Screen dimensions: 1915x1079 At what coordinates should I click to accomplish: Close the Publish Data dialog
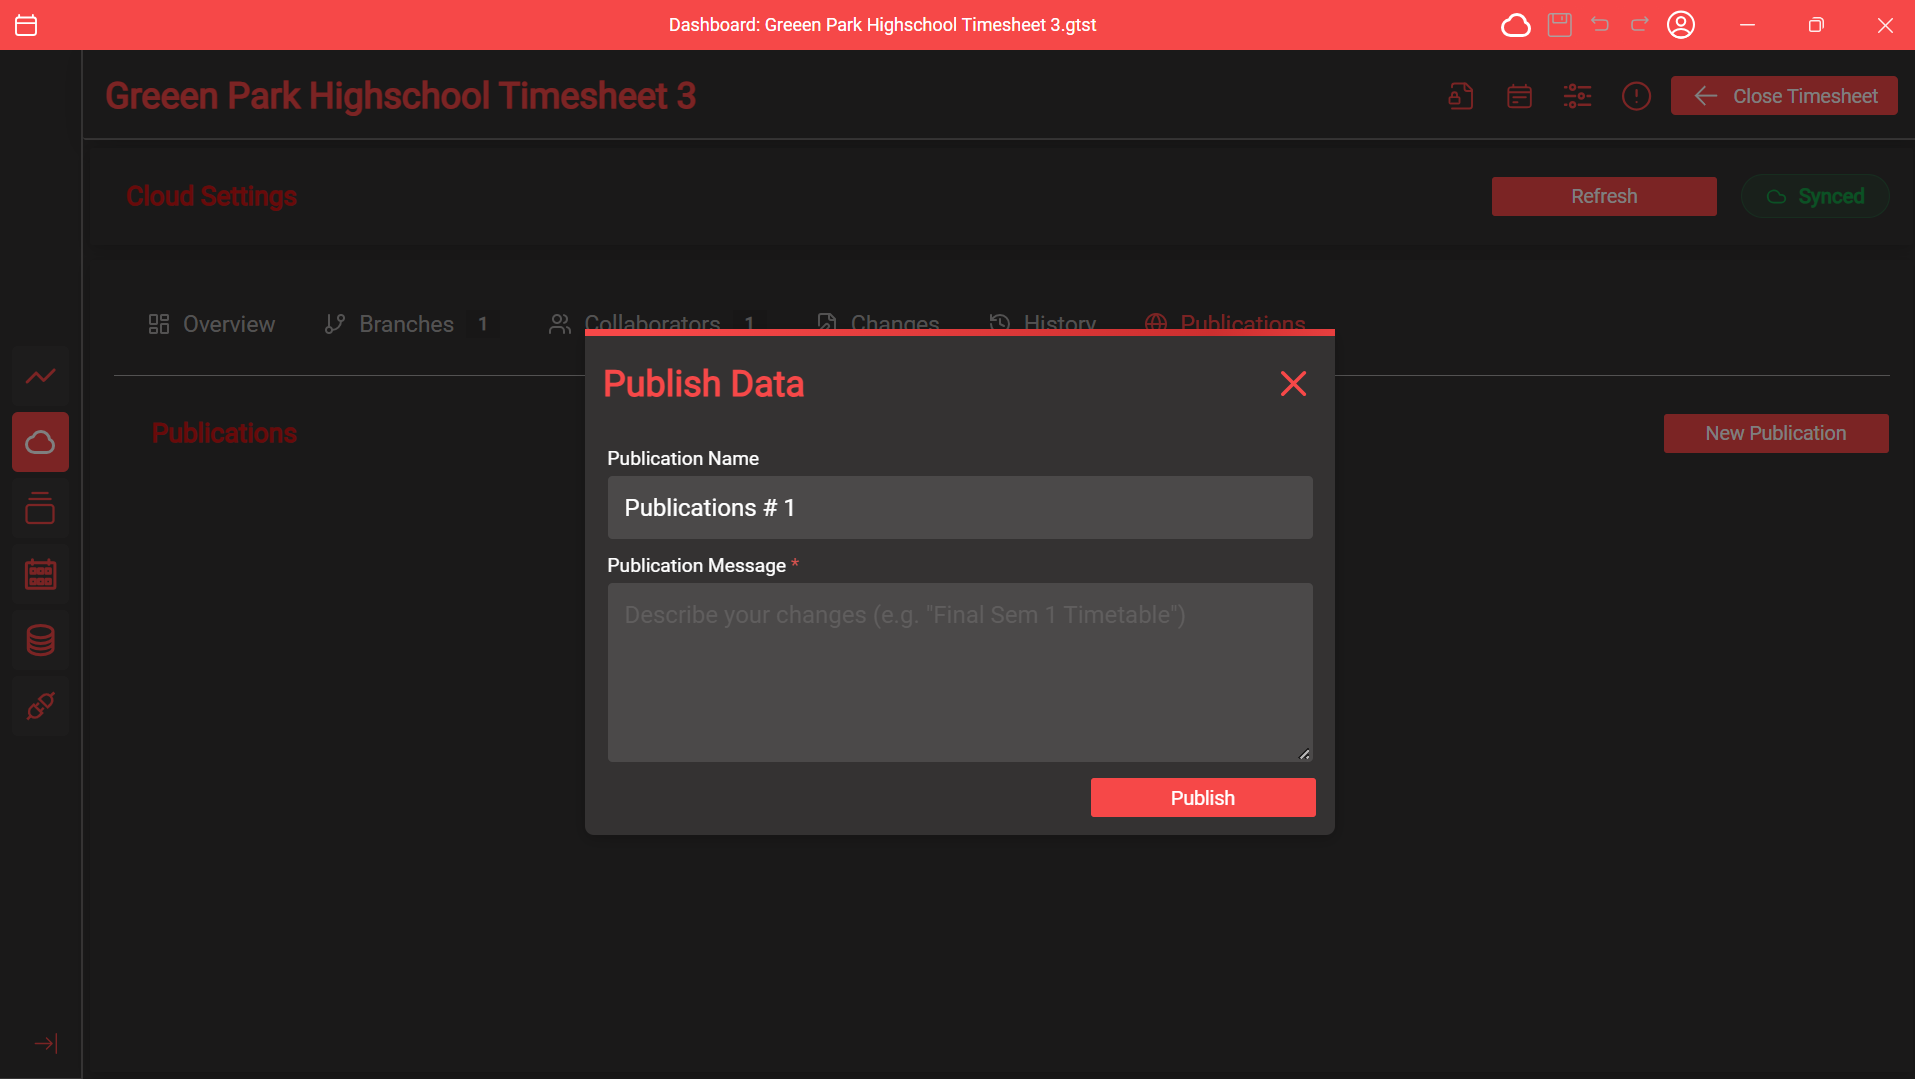[1292, 383]
